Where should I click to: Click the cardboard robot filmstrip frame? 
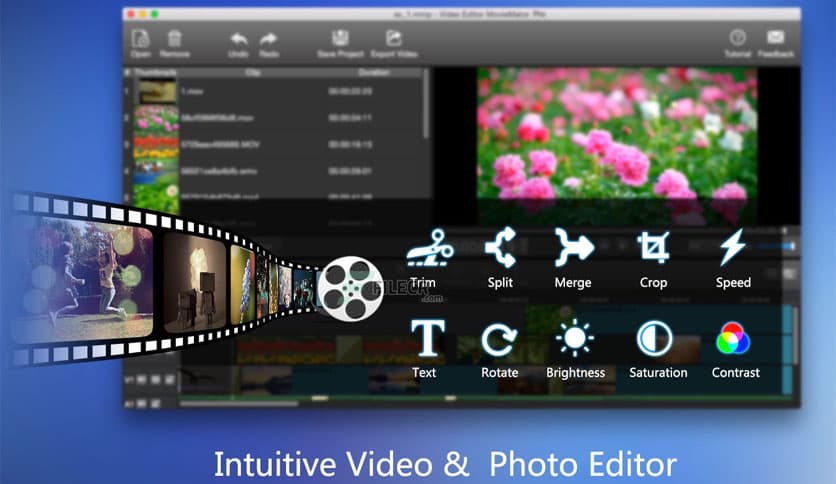[196, 283]
